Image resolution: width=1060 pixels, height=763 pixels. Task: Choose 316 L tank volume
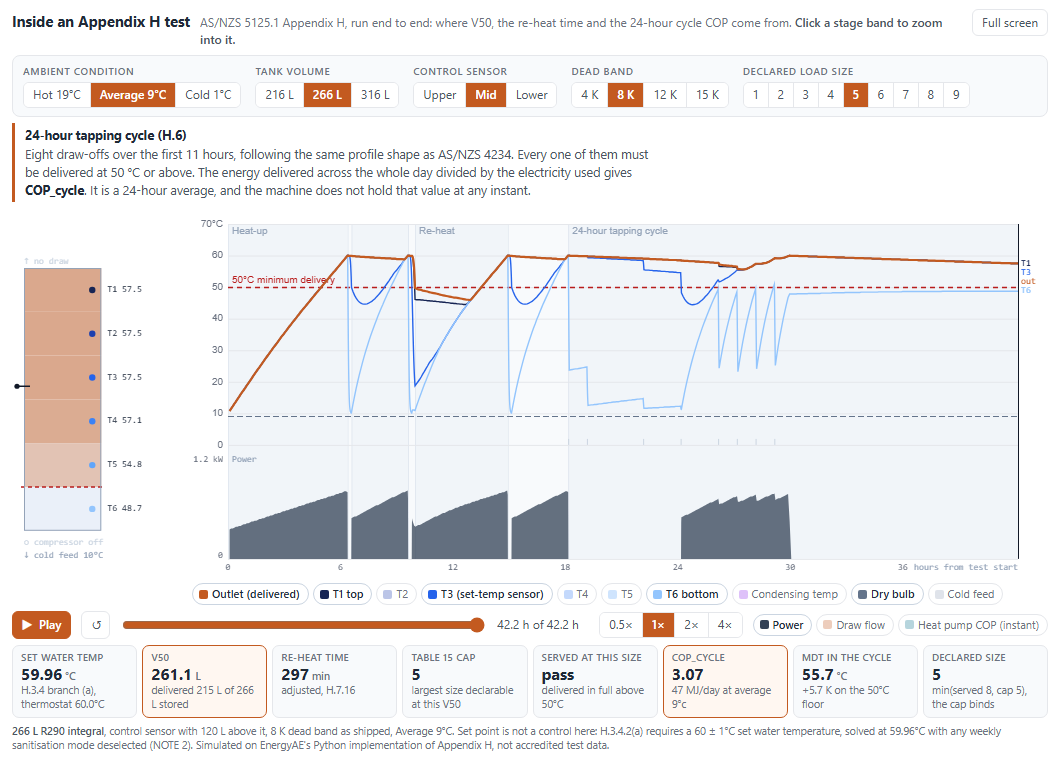click(375, 95)
